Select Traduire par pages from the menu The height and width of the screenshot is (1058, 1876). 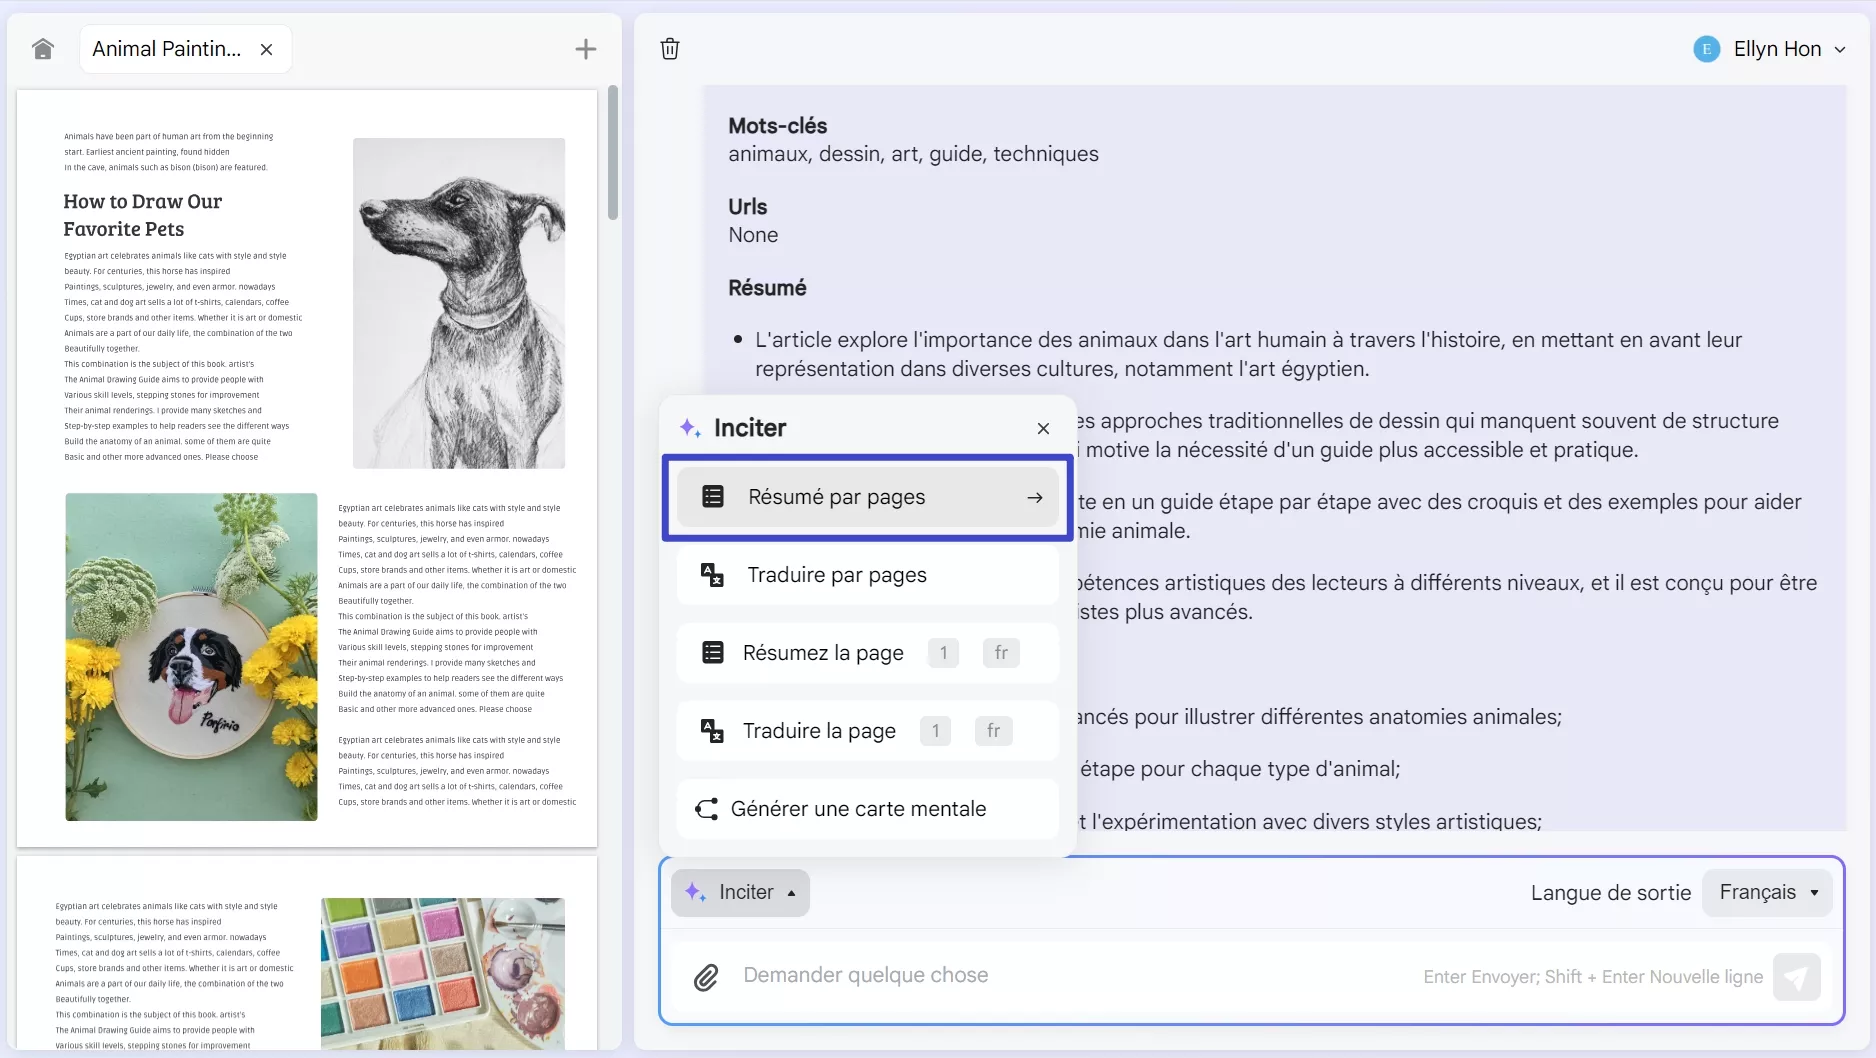866,575
